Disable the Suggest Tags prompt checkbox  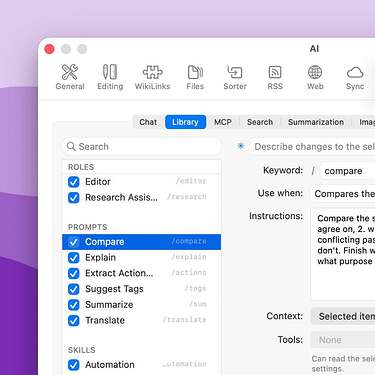(74, 289)
